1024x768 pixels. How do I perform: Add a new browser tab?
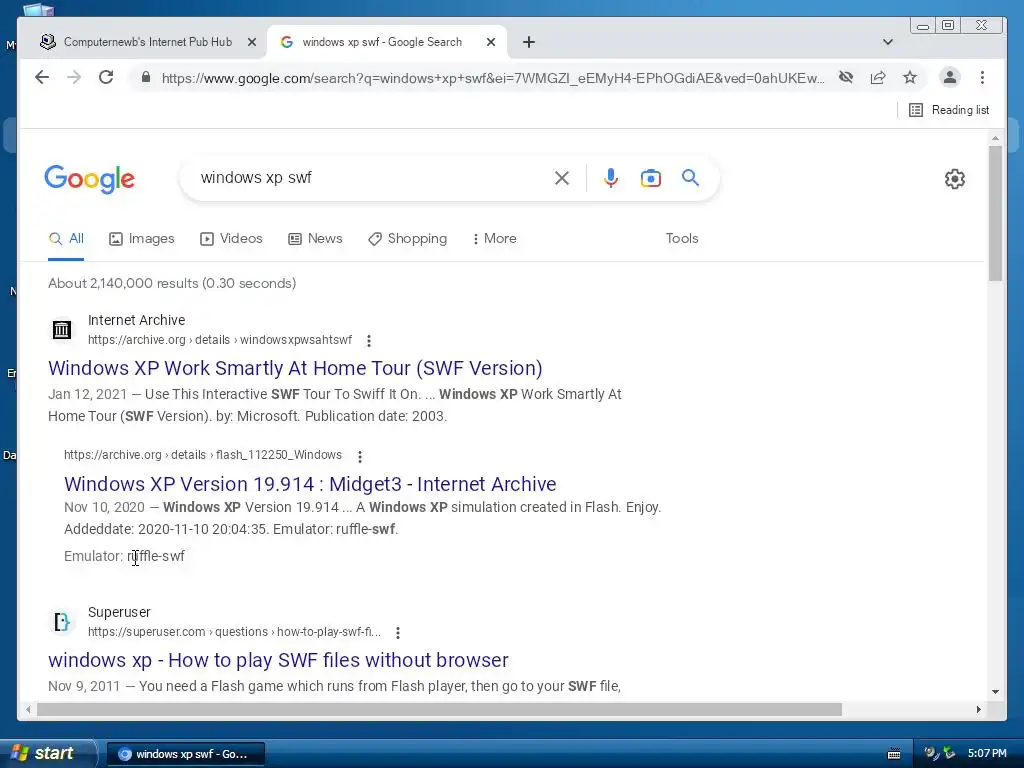pyautogui.click(x=529, y=42)
